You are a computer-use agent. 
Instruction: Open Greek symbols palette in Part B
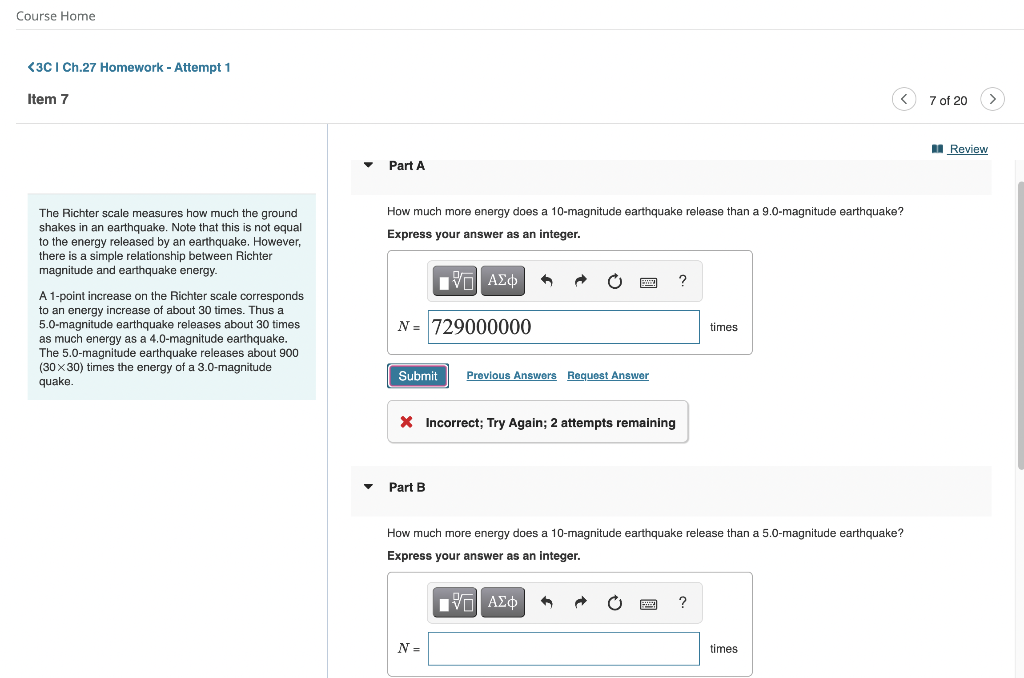502,602
